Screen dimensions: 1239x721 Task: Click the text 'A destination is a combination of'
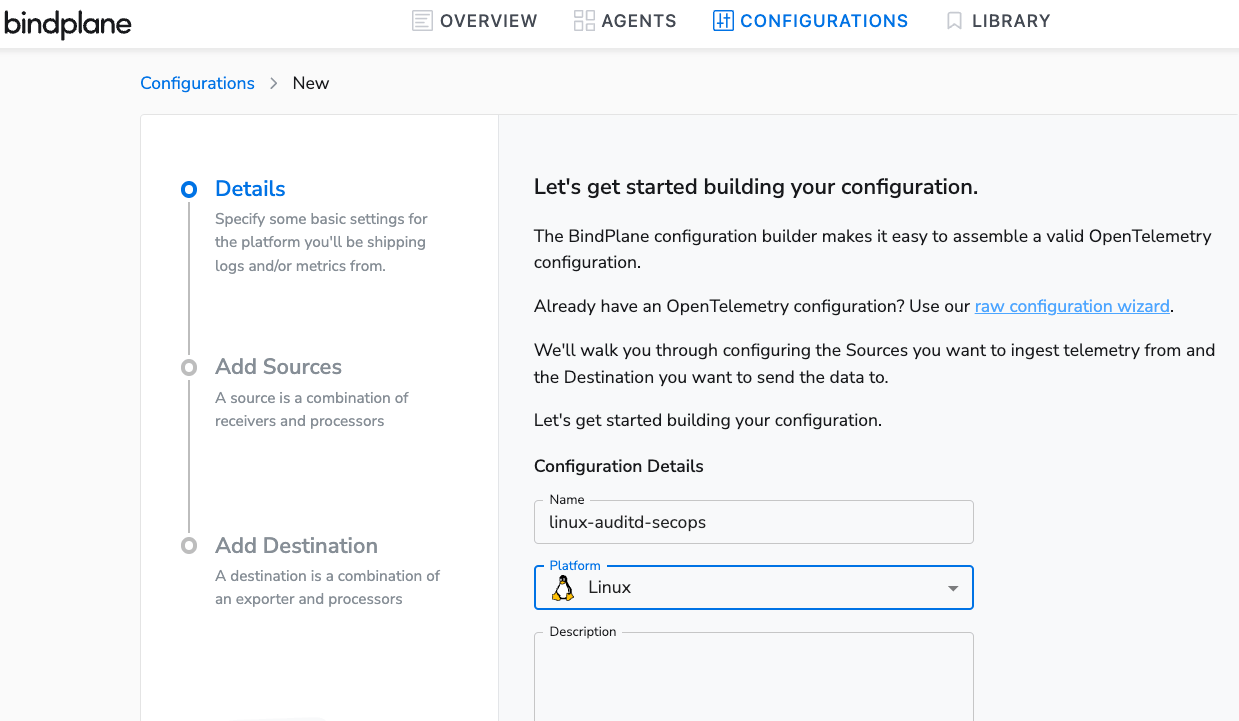click(328, 576)
